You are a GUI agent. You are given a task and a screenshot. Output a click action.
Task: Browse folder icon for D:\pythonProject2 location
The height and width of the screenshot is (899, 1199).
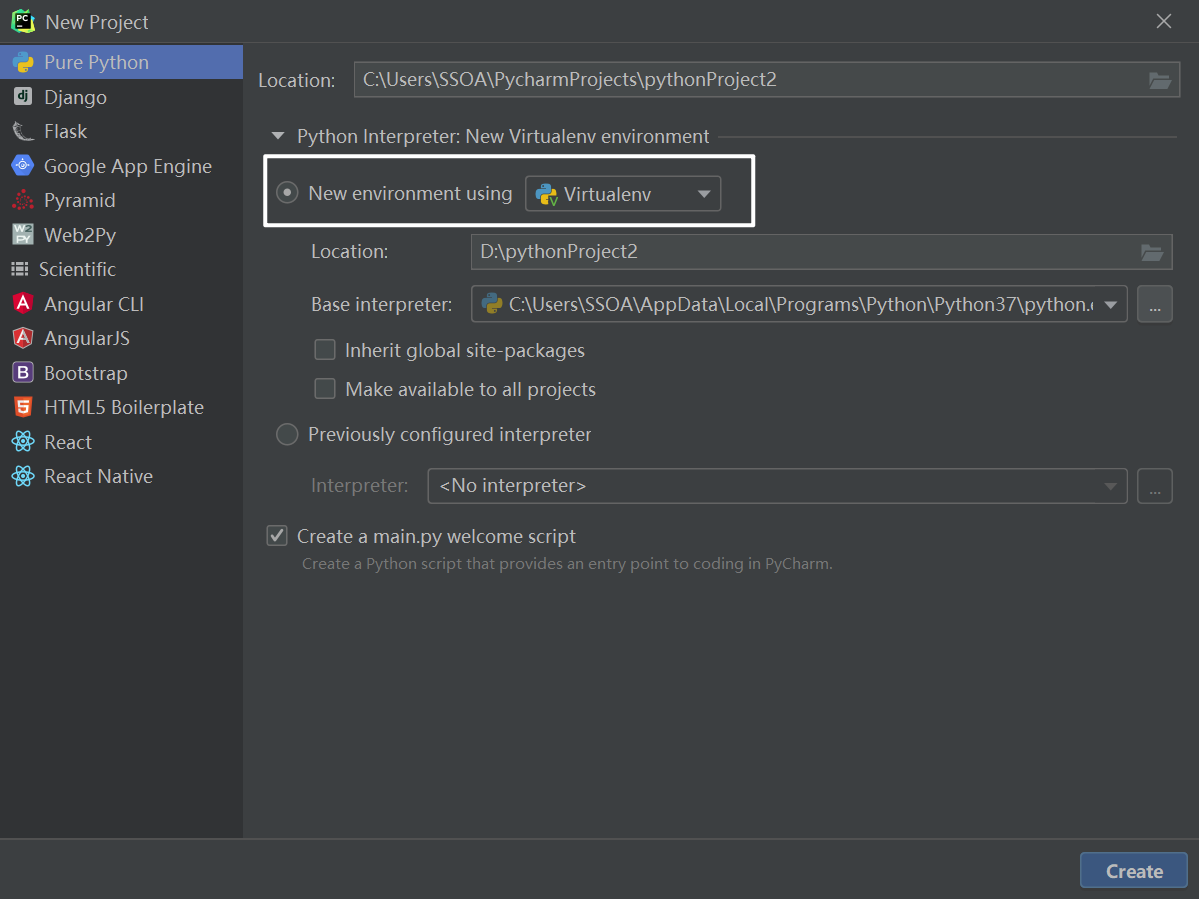point(1152,252)
